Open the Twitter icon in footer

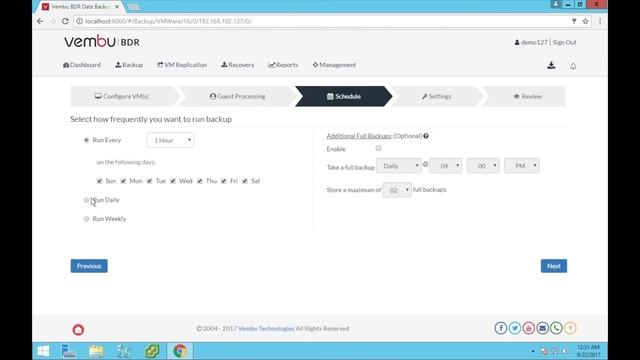coord(515,328)
